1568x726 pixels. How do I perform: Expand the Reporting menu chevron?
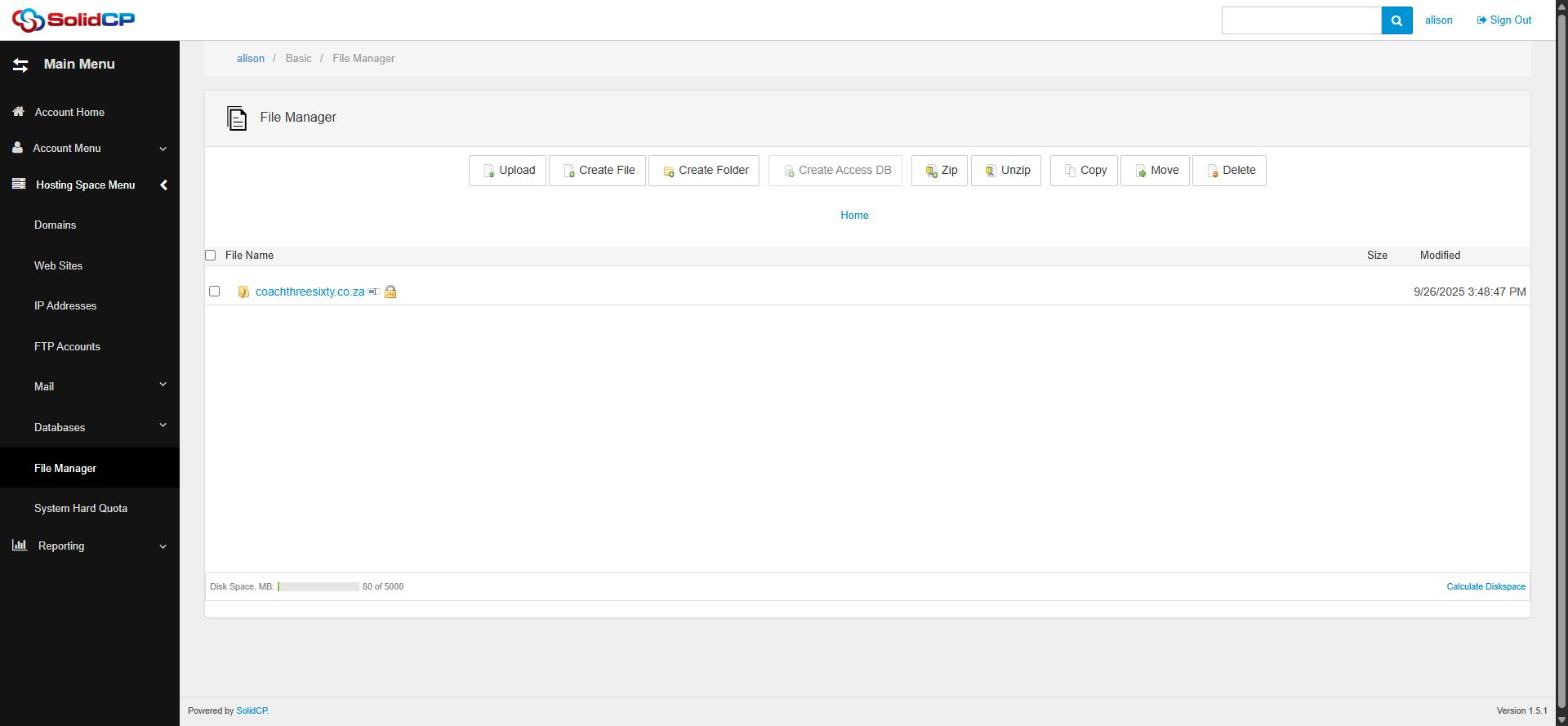(x=163, y=546)
